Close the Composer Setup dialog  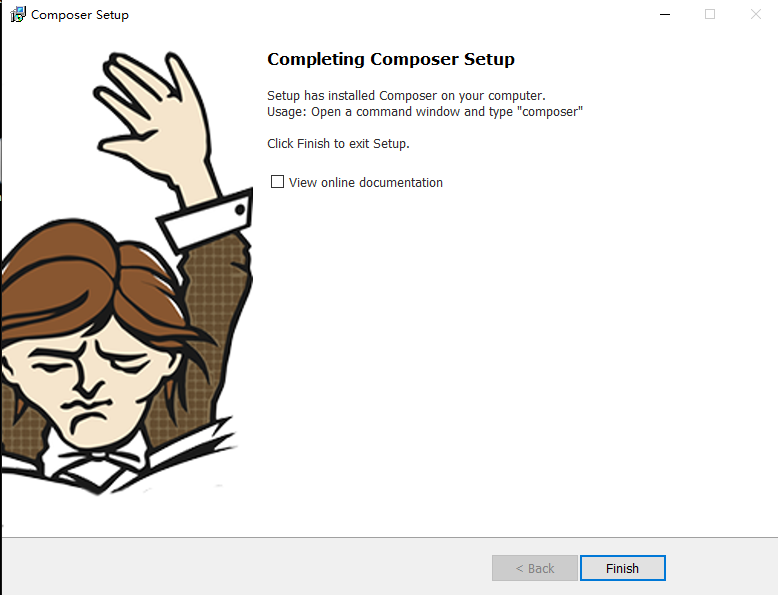(755, 14)
